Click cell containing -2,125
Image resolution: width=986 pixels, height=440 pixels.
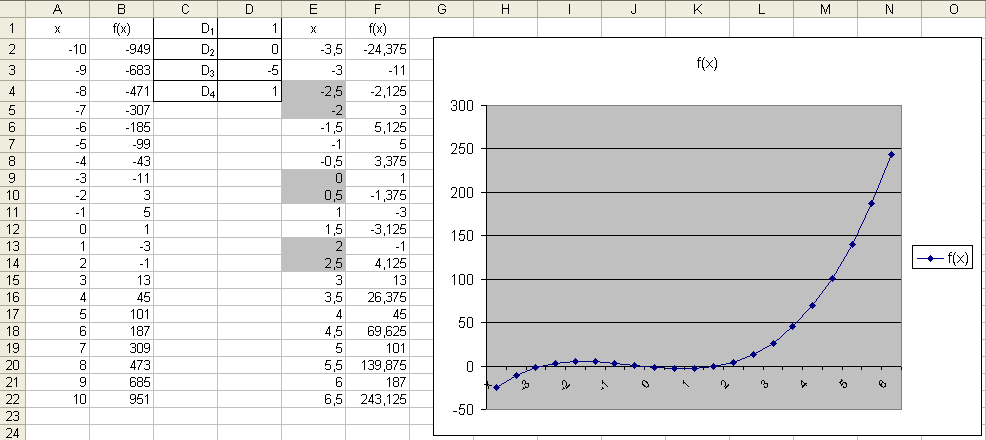[x=377, y=91]
